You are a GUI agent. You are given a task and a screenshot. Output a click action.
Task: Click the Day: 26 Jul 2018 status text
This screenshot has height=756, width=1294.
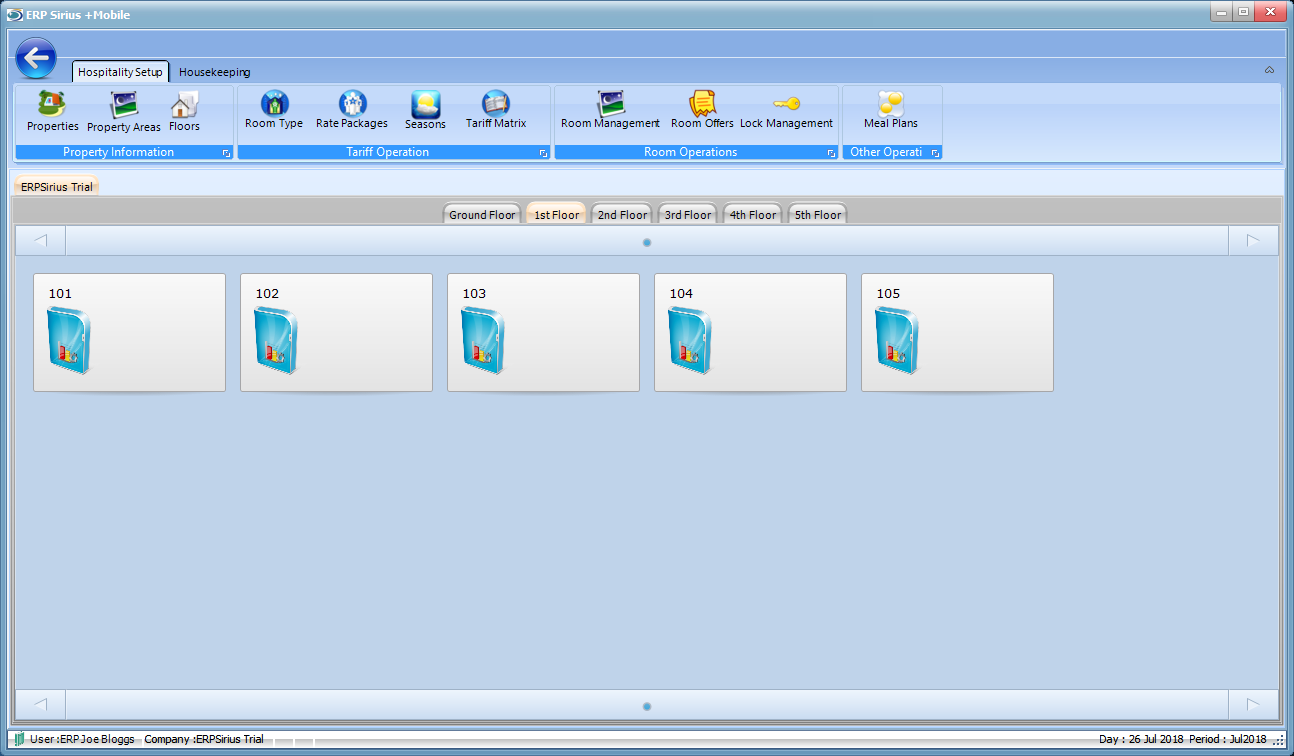coord(1141,739)
